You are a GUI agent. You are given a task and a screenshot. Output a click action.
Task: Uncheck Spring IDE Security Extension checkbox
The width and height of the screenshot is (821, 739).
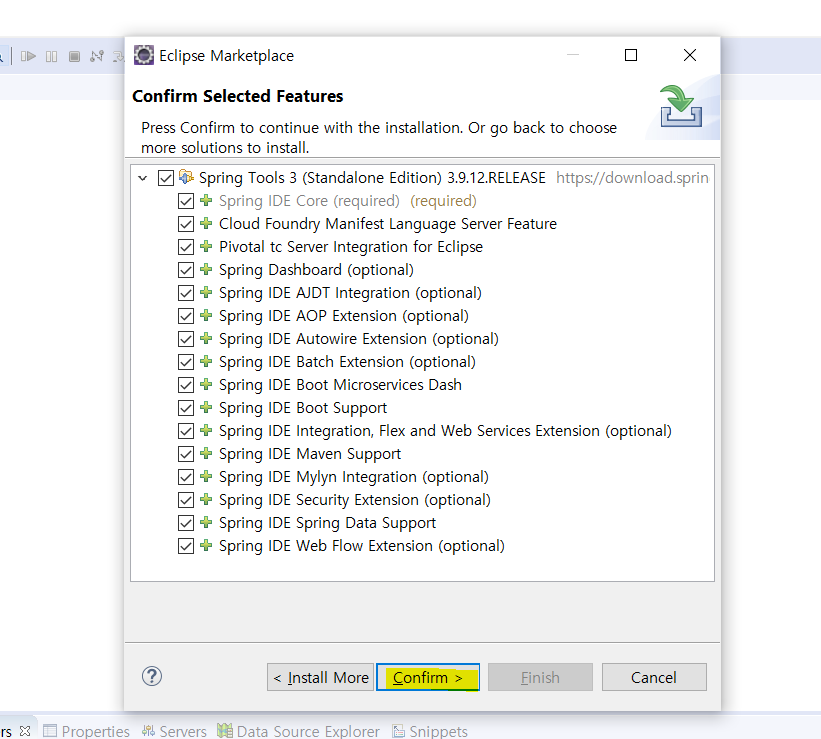pos(186,500)
